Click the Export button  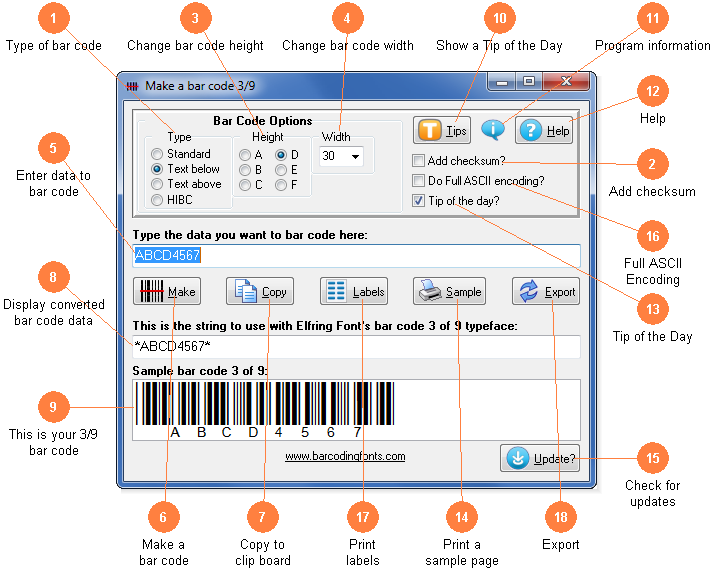pos(546,291)
